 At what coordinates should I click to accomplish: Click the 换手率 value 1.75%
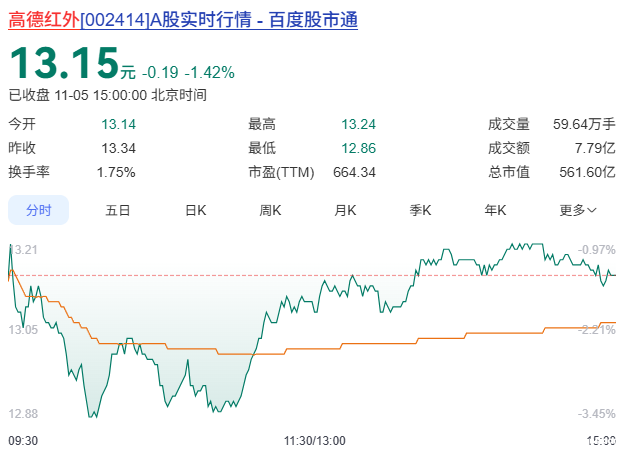tap(116, 172)
